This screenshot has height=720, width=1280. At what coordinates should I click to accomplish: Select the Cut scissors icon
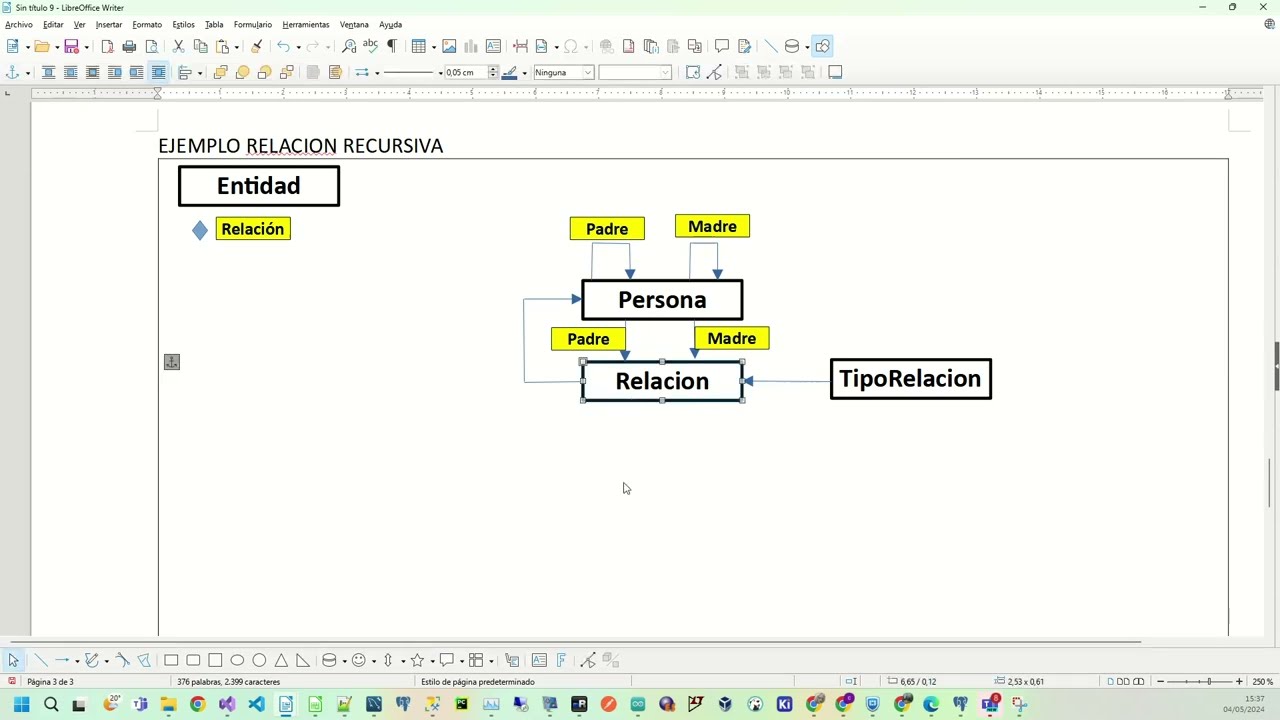coord(178,46)
